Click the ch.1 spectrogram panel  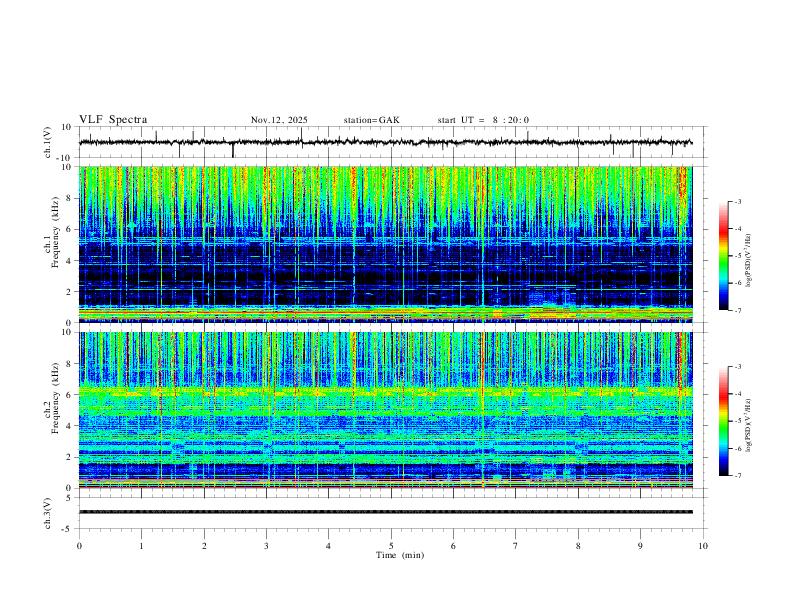(385, 244)
